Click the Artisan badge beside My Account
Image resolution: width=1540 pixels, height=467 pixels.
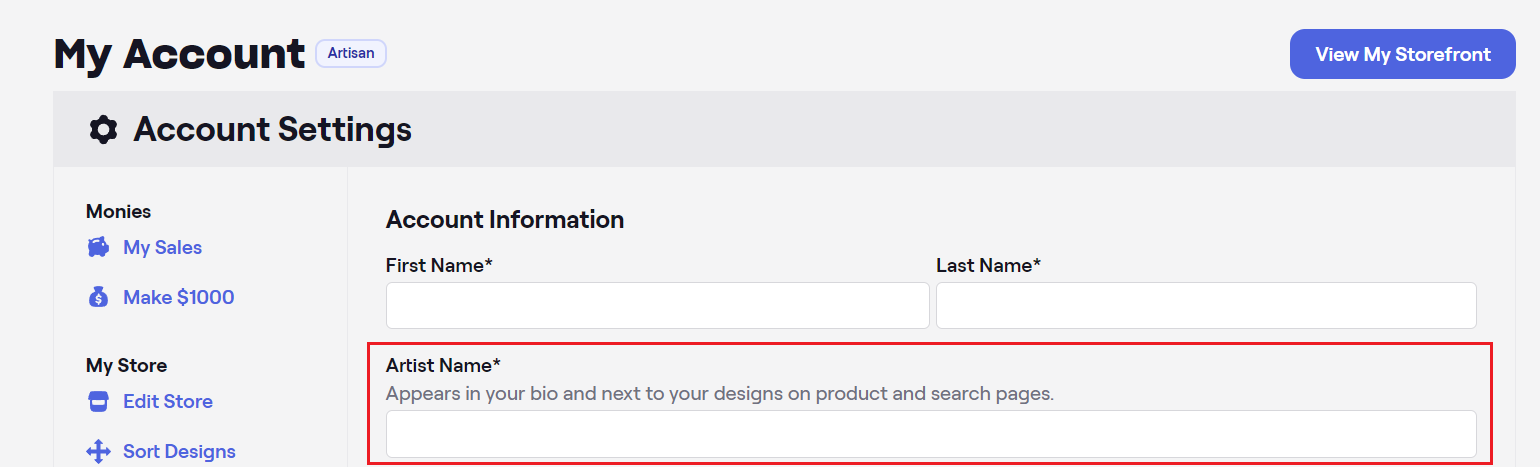pos(351,53)
